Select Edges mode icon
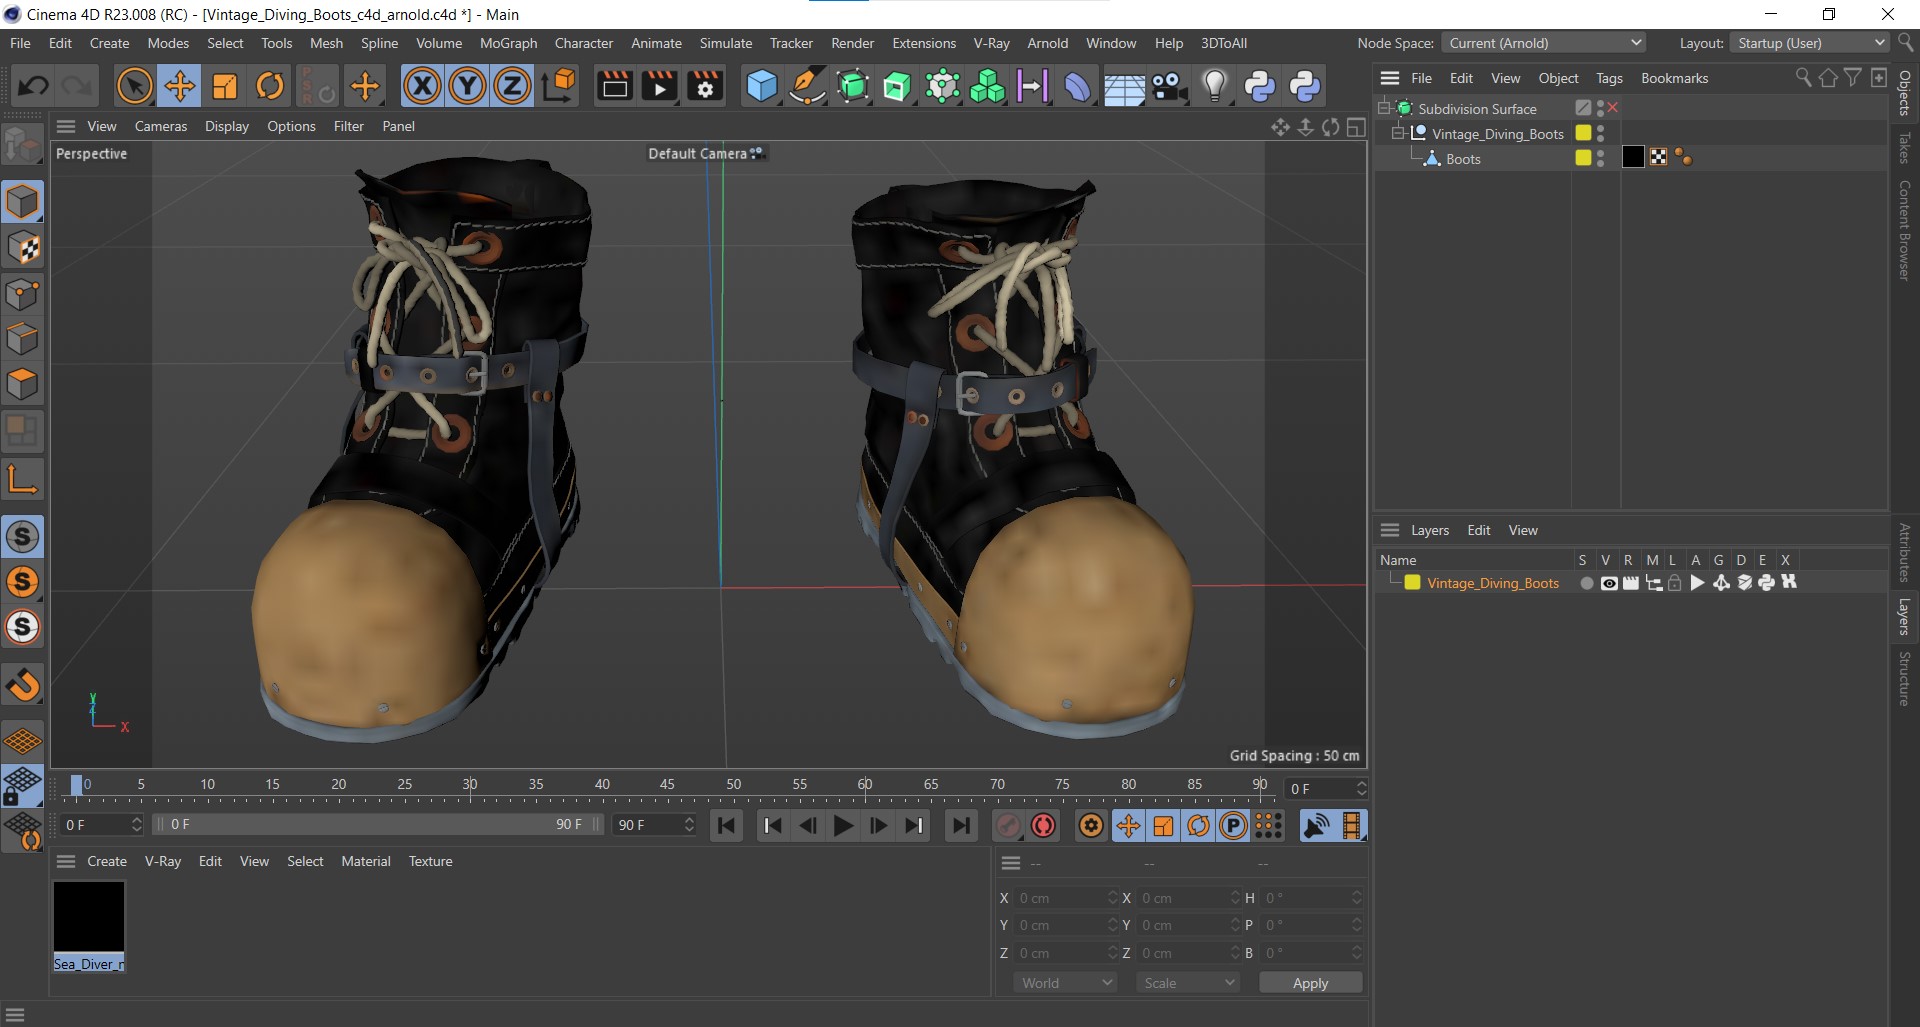 pyautogui.click(x=23, y=339)
